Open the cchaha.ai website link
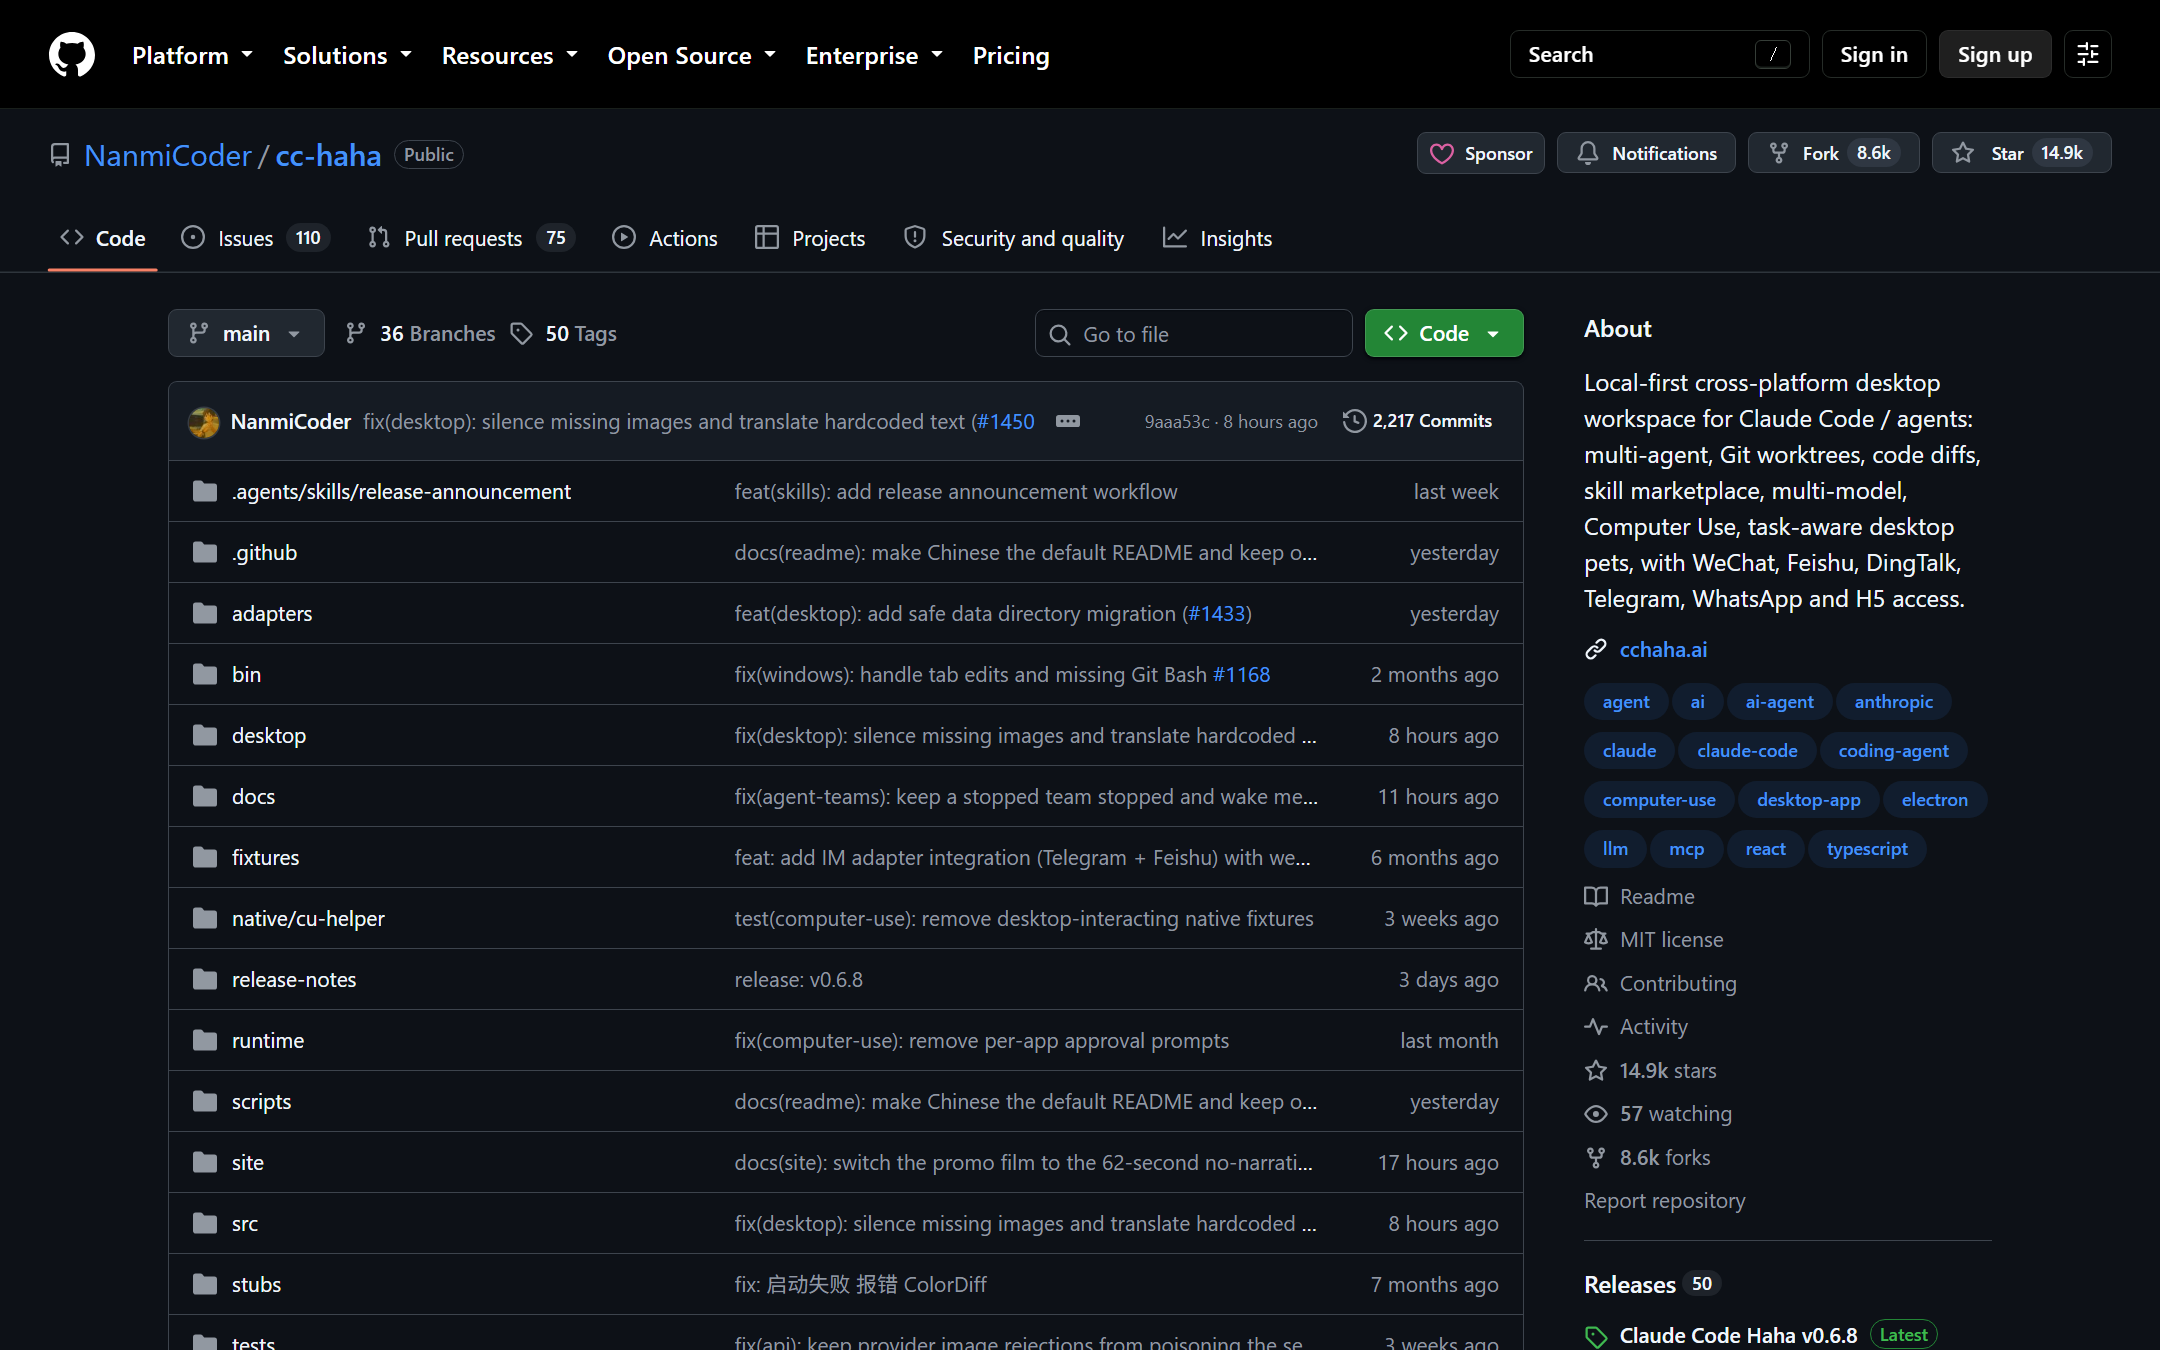 (1663, 649)
